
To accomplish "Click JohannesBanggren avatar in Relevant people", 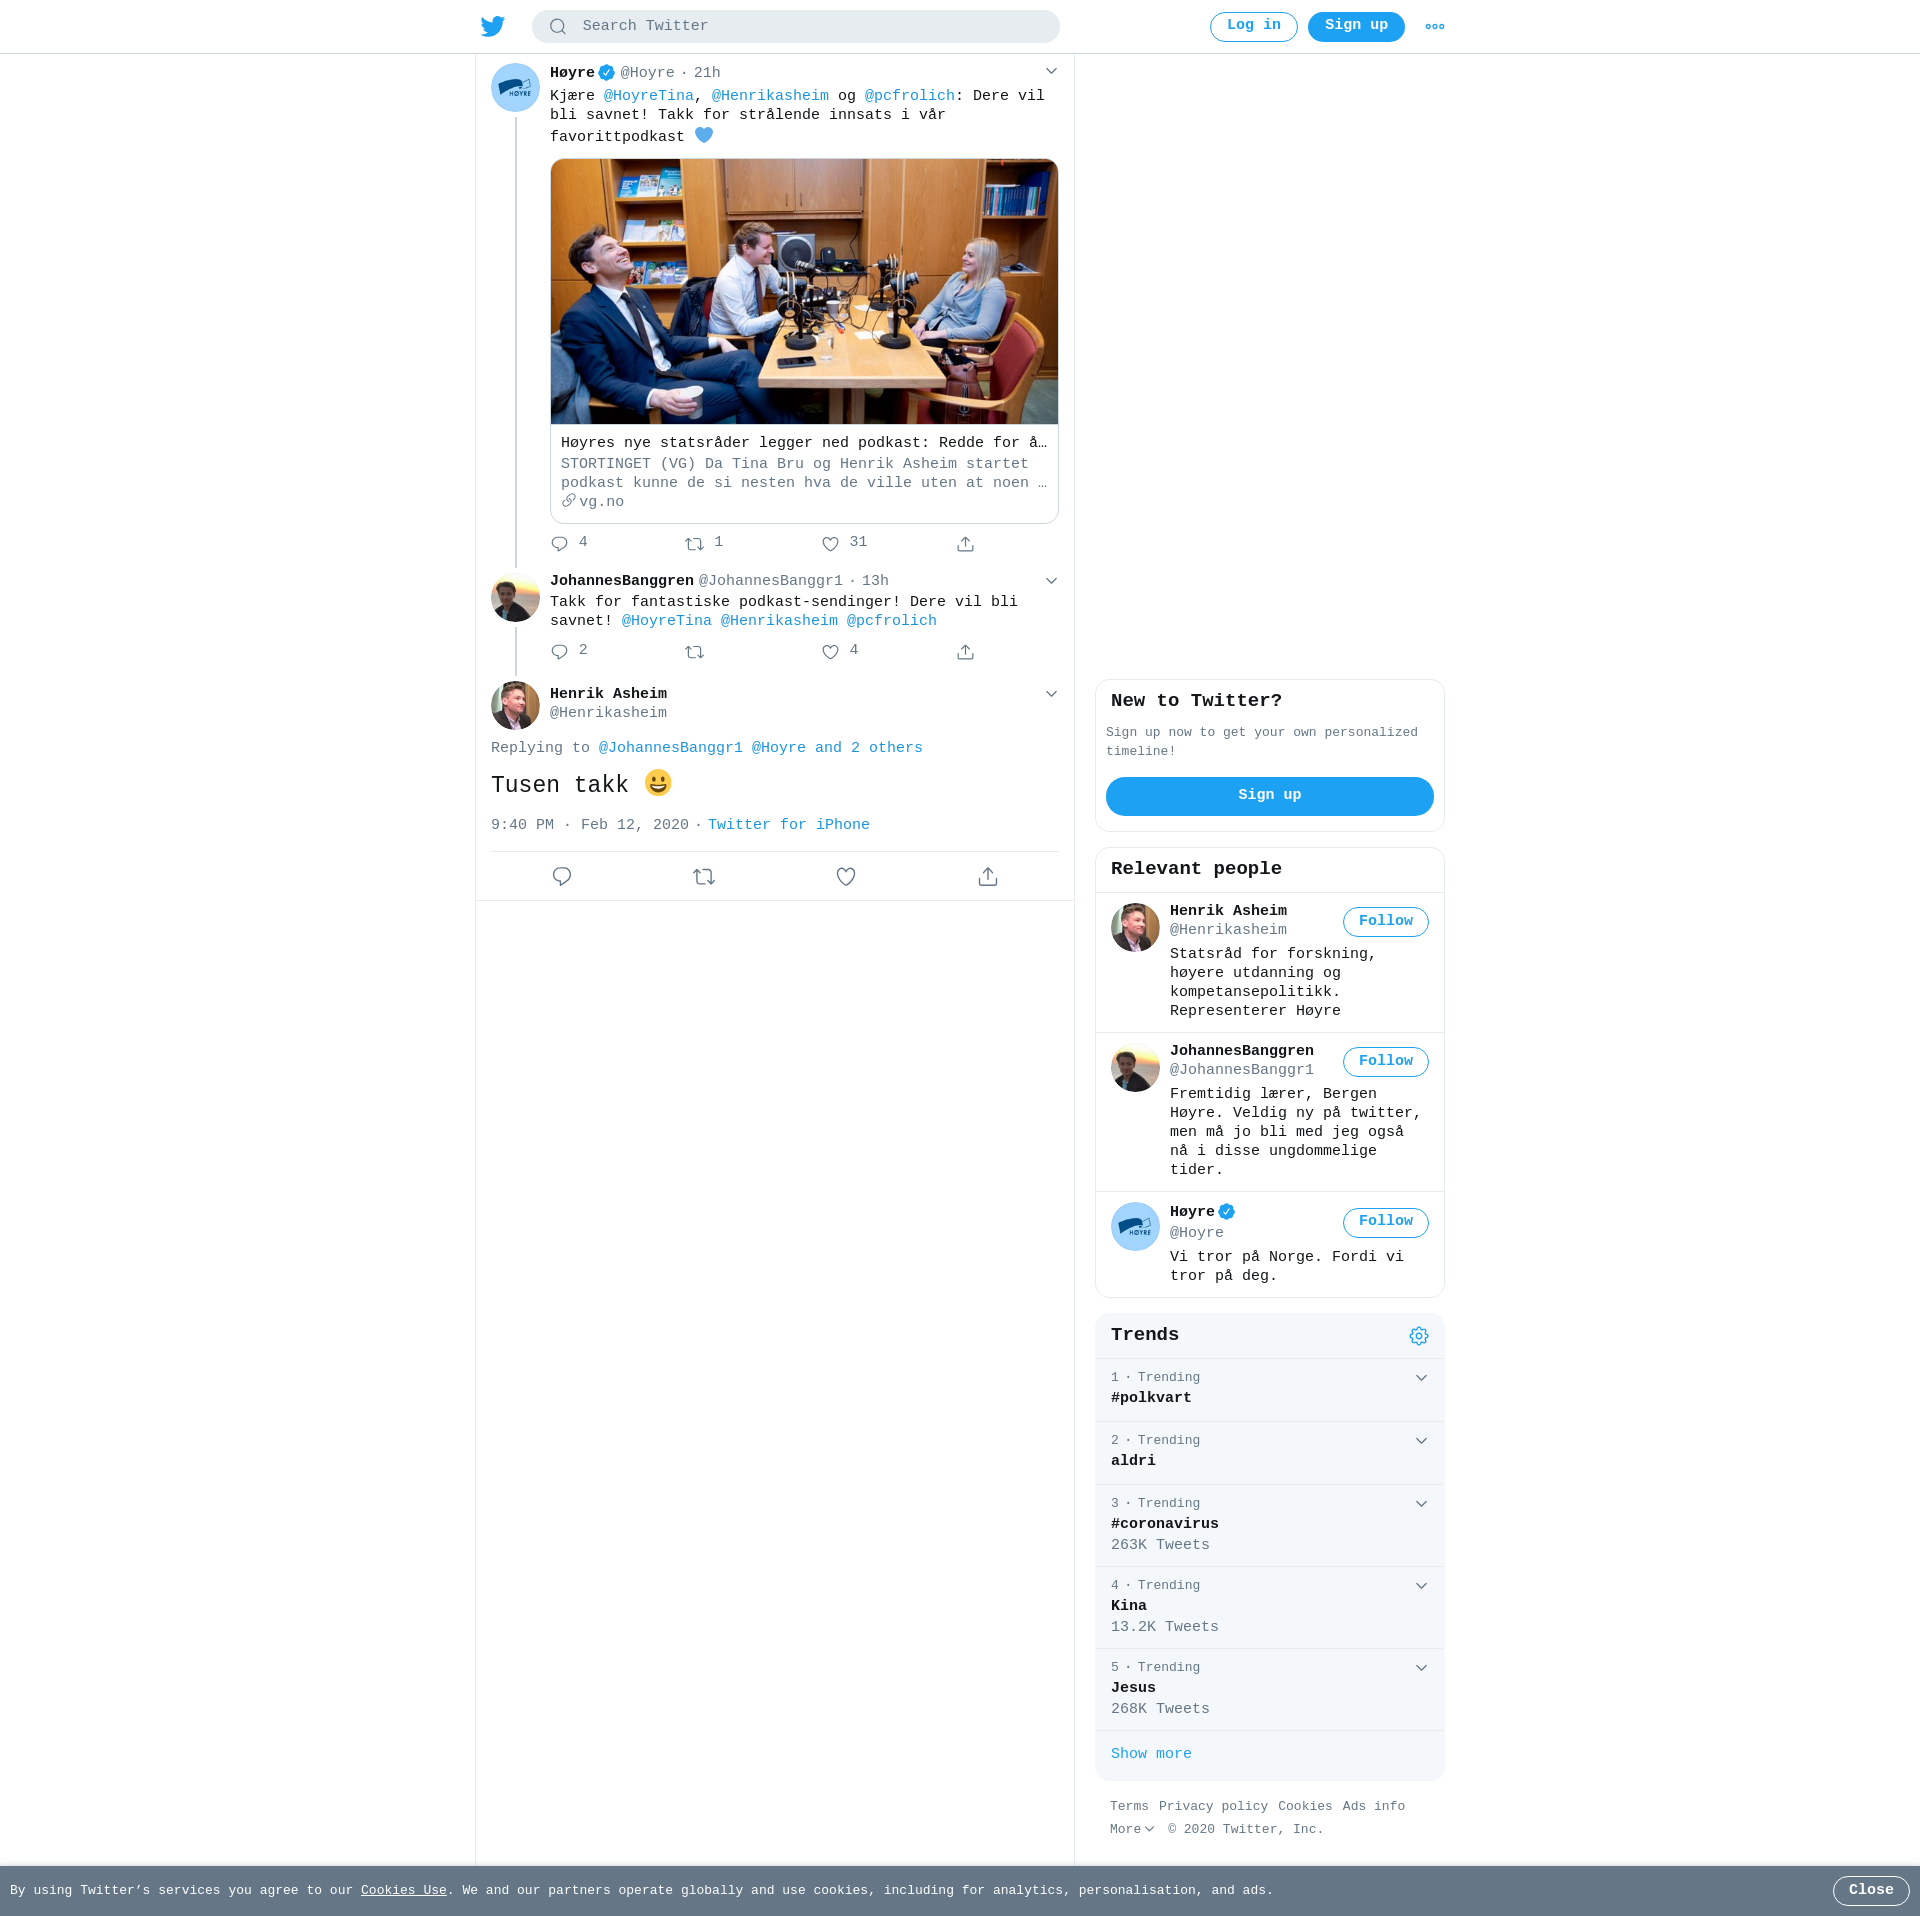I will coord(1135,1067).
